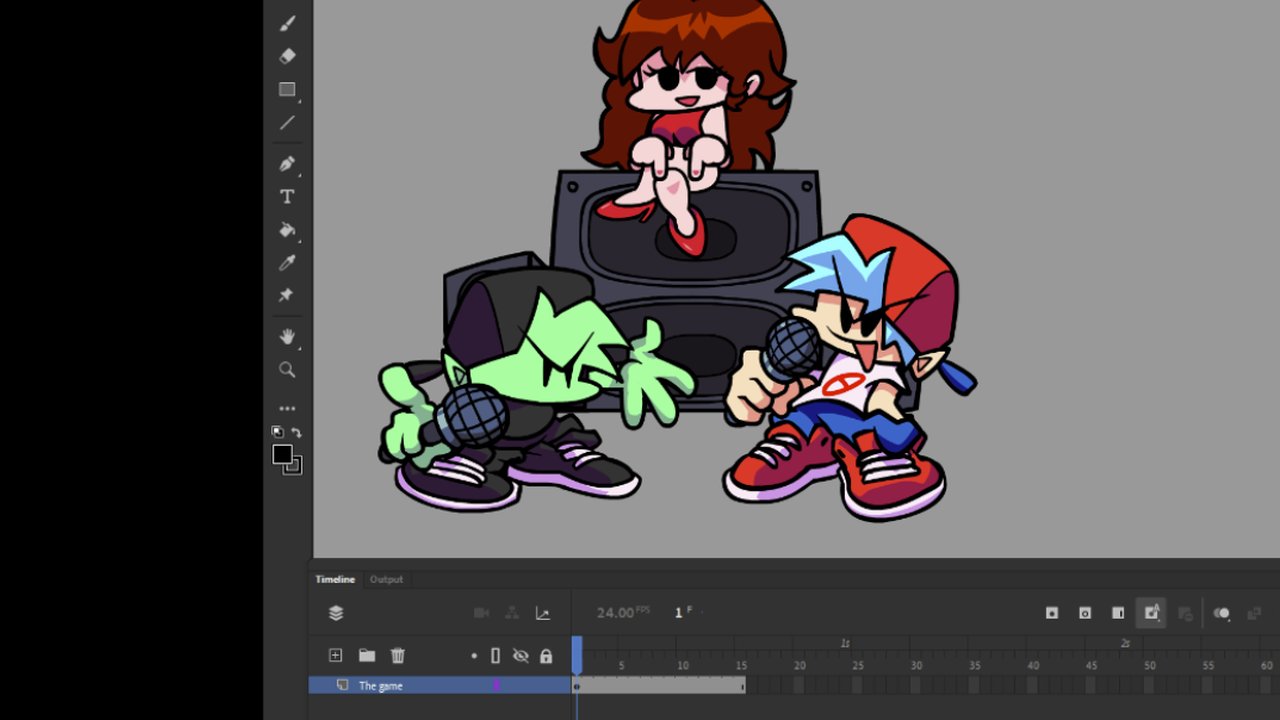Image resolution: width=1280 pixels, height=720 pixels.
Task: Insert a frame
Action: [1118, 613]
